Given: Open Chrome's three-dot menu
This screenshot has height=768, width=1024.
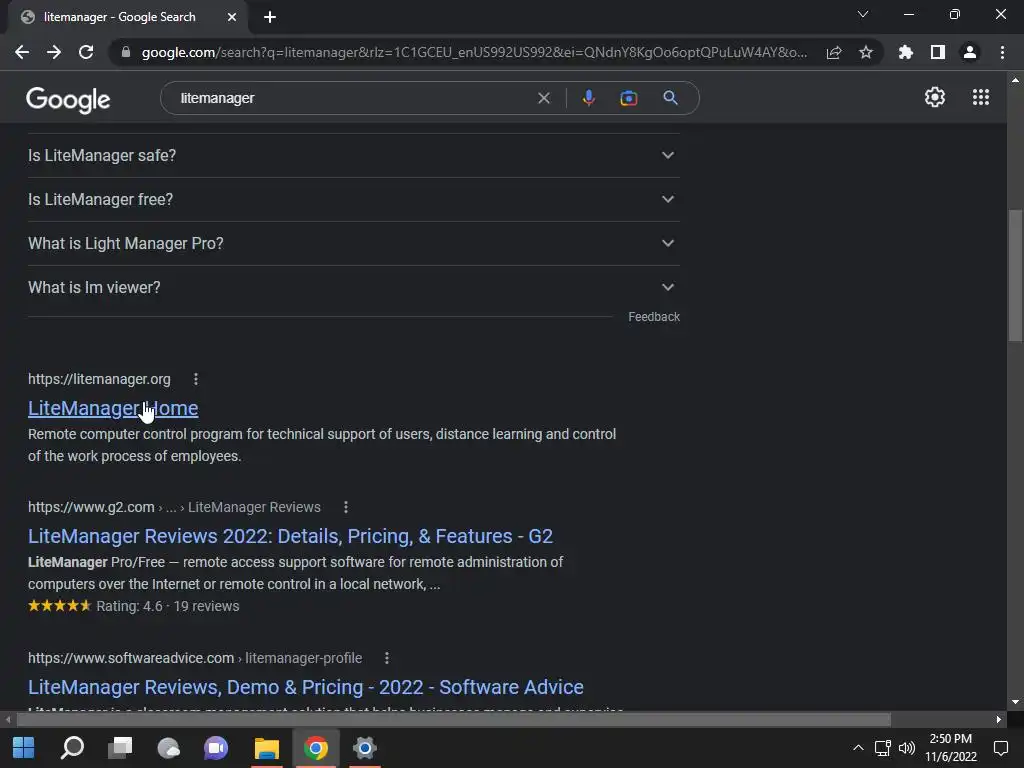Looking at the screenshot, I should point(1002,52).
